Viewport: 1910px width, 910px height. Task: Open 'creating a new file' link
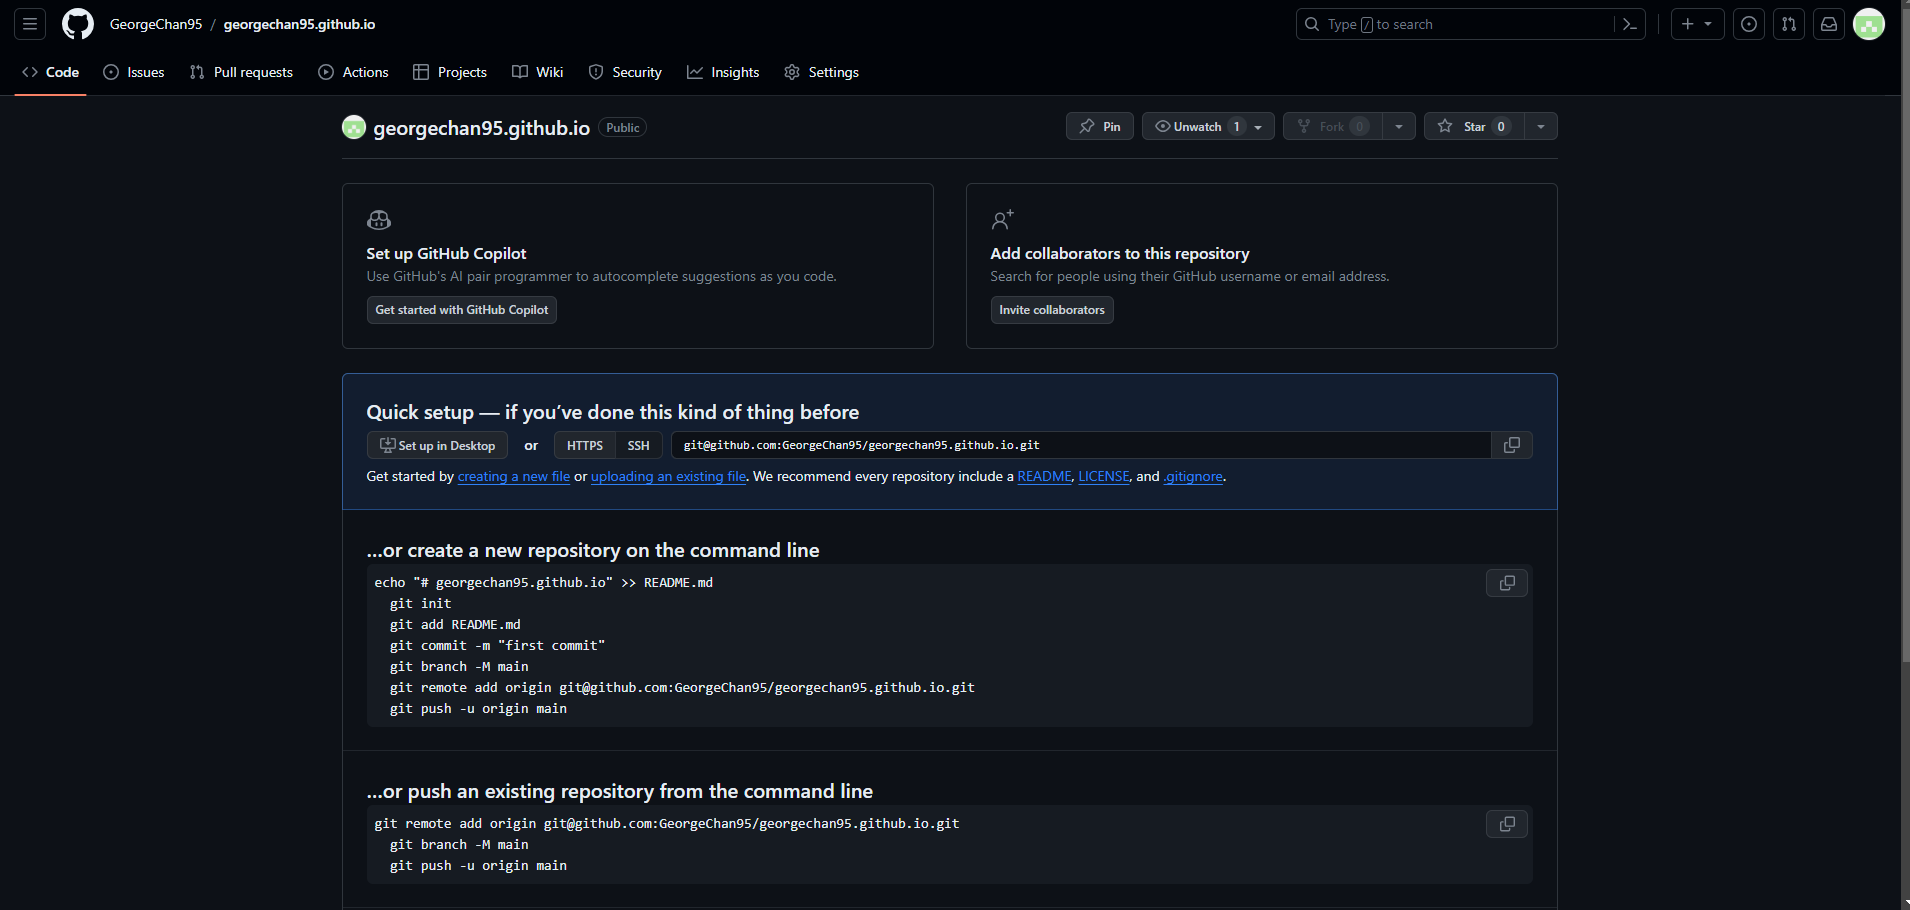514,476
